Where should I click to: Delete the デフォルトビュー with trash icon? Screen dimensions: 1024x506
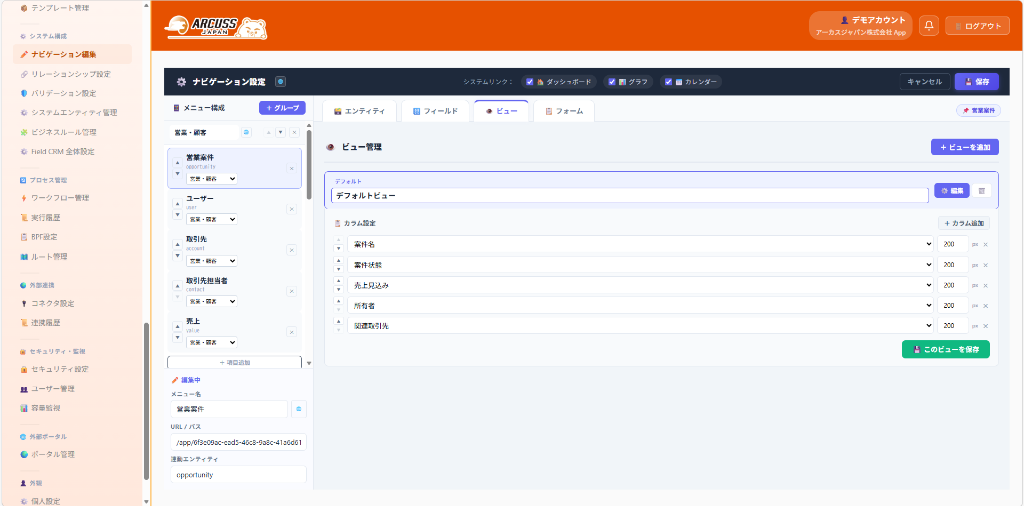981,190
